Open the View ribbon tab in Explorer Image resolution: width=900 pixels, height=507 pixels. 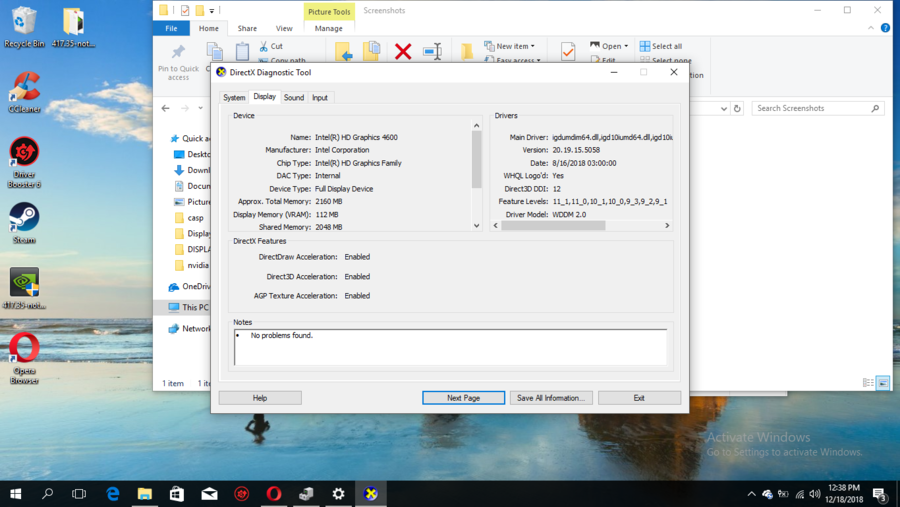coord(284,28)
